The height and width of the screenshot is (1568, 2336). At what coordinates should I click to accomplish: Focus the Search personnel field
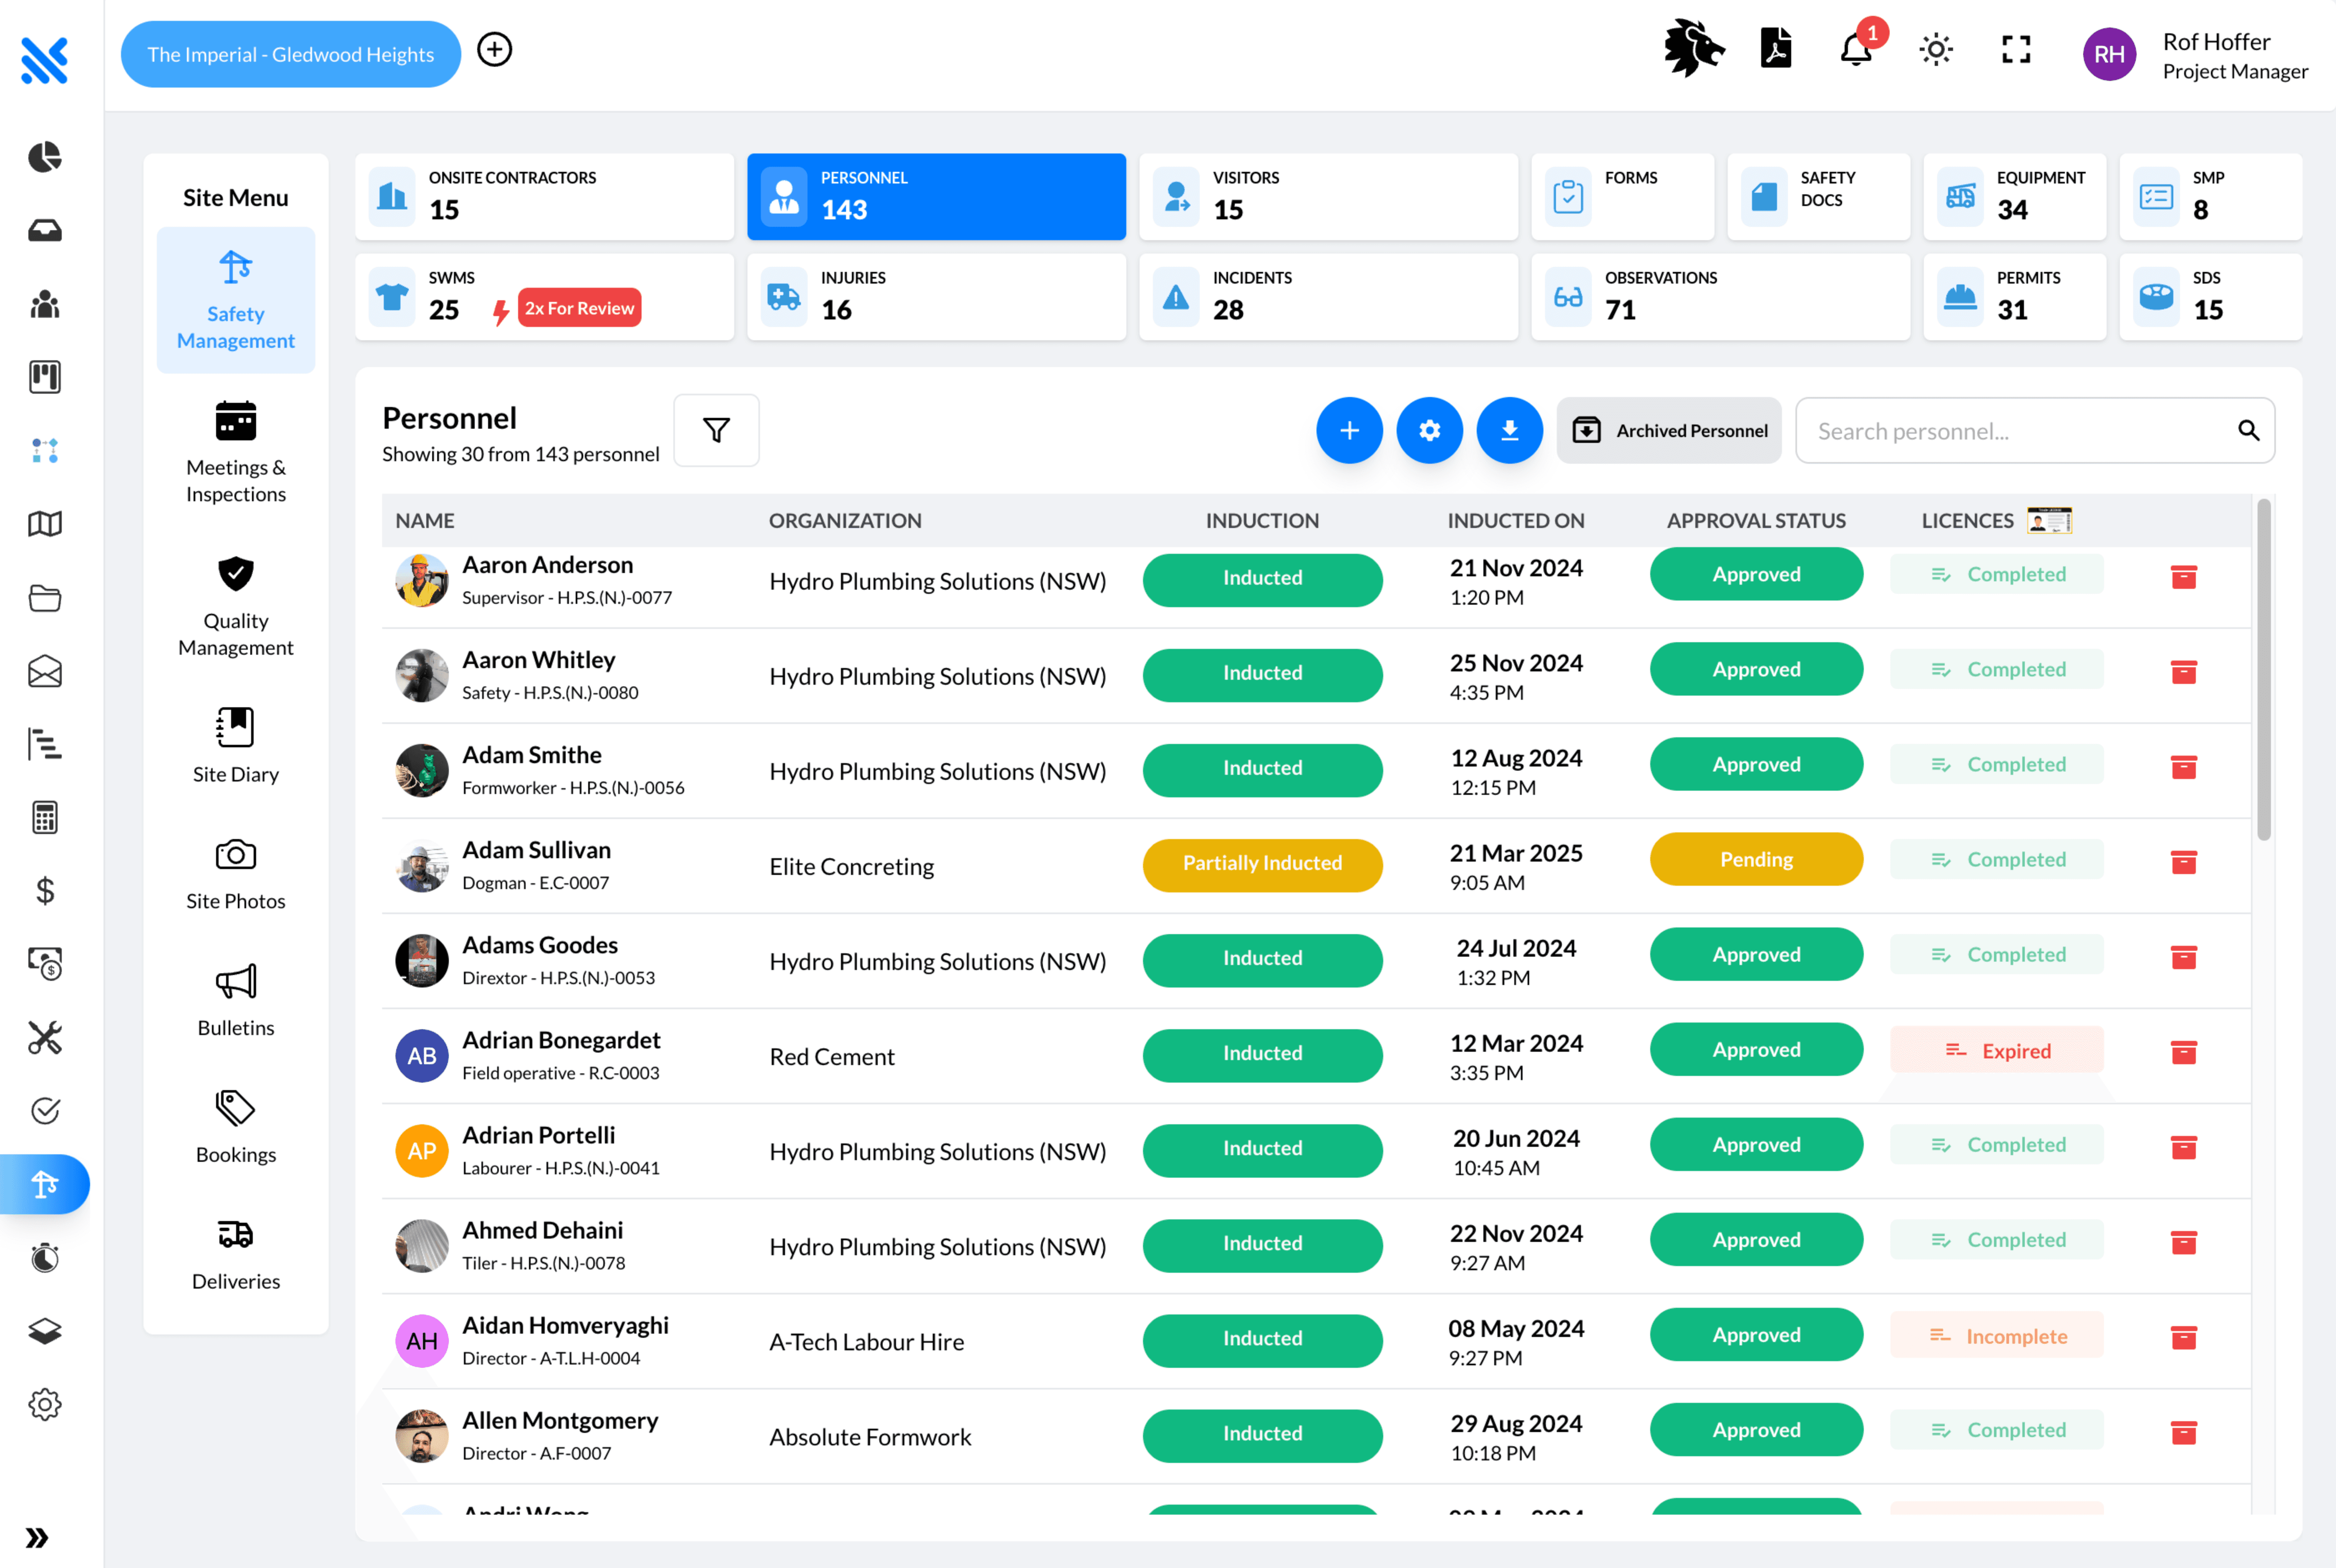2035,430
